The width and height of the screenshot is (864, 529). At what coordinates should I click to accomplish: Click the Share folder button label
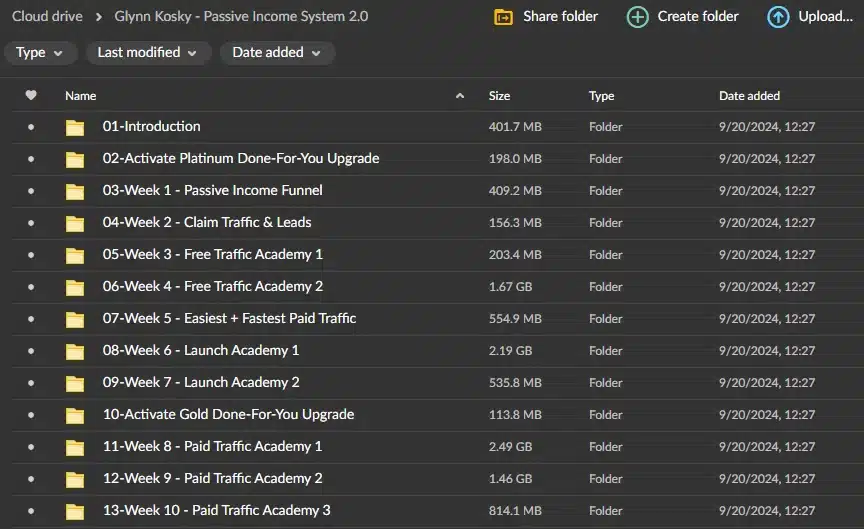pyautogui.click(x=560, y=17)
